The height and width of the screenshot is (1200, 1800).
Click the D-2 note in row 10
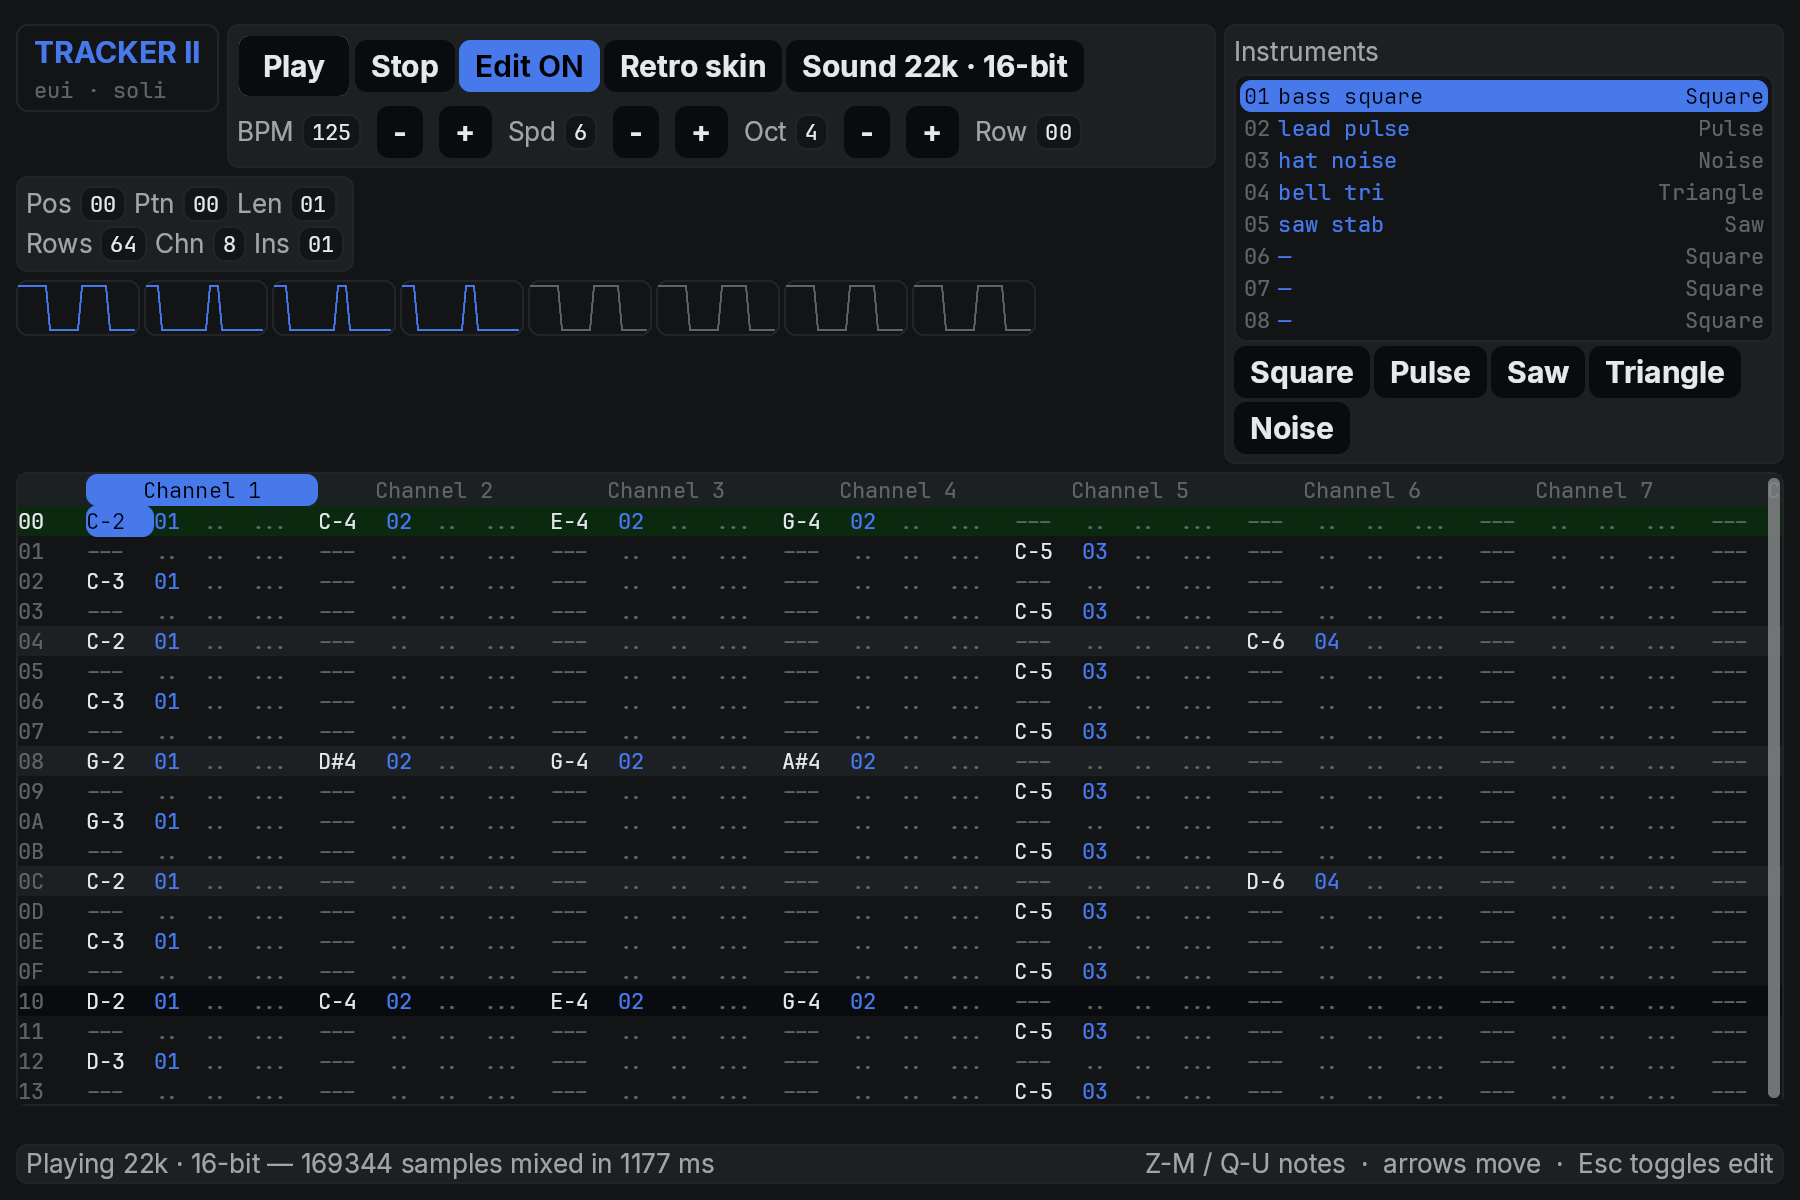[x=106, y=1001]
